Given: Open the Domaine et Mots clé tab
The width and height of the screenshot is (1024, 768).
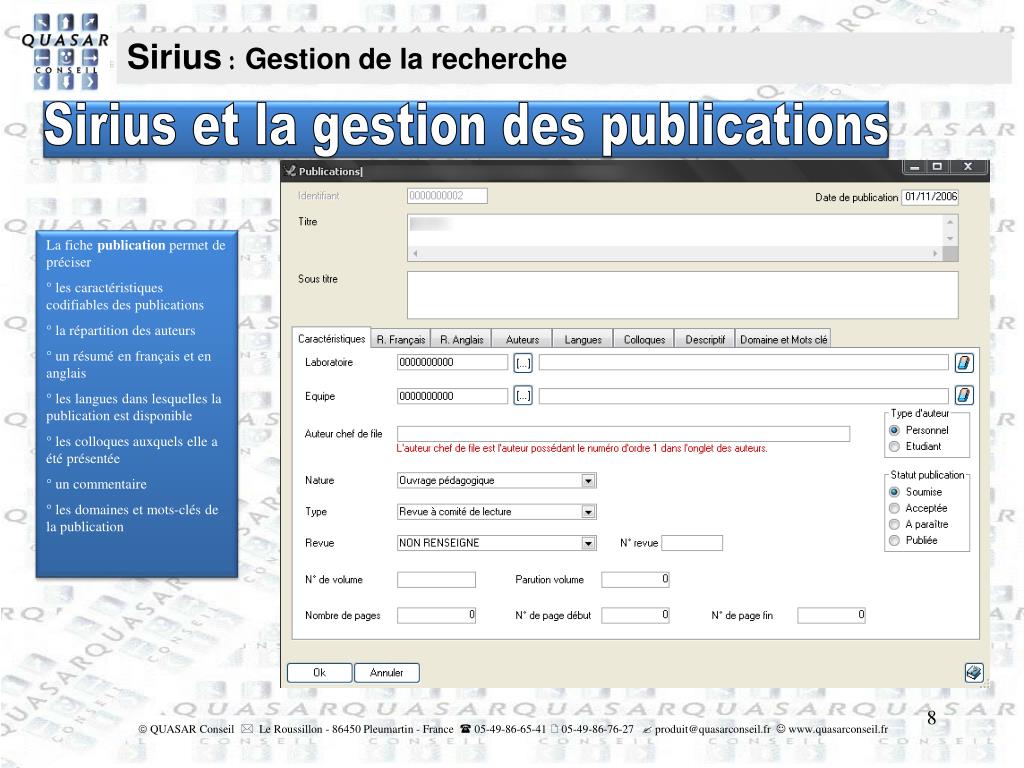Looking at the screenshot, I should tap(783, 340).
